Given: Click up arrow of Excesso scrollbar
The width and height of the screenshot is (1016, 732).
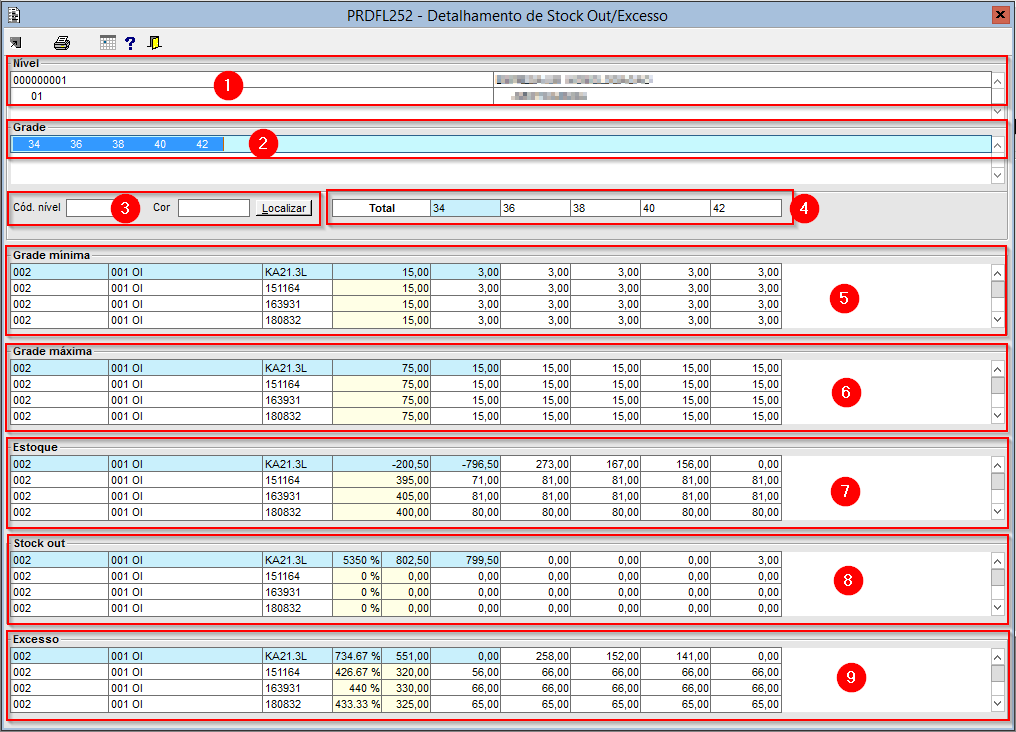Looking at the screenshot, I should 998,656.
